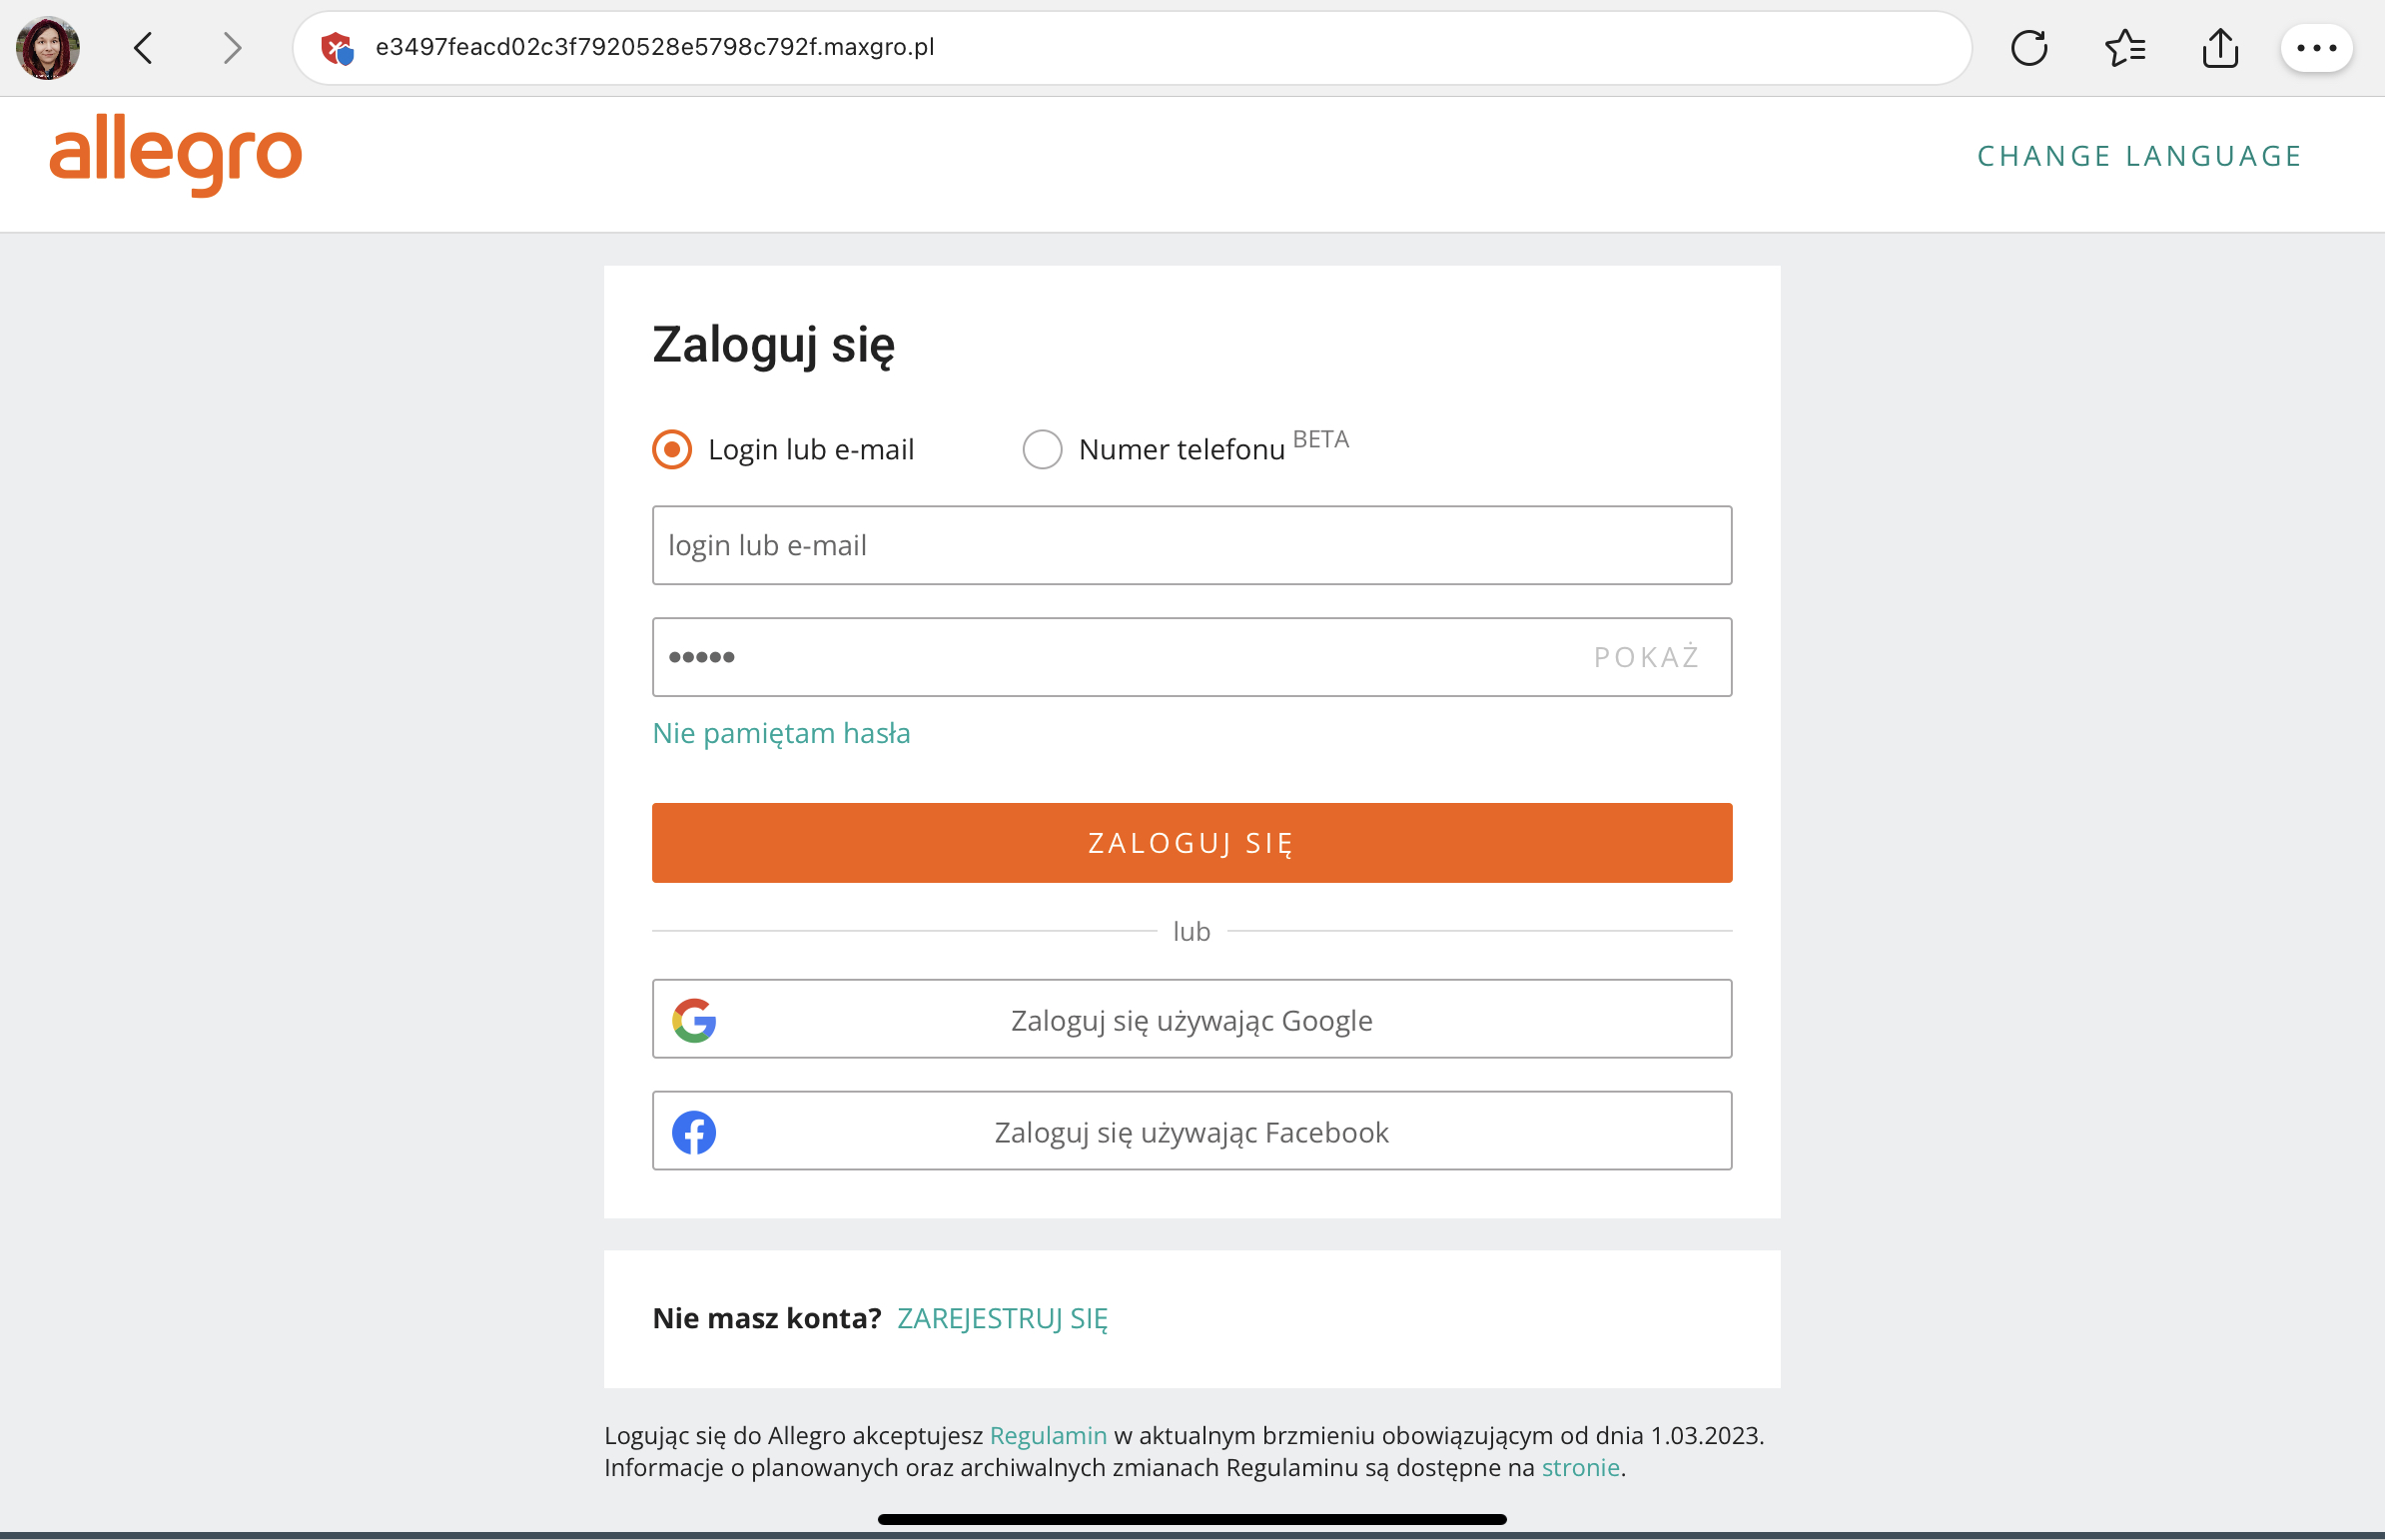
Task: Select the Login lub e-mail radio option
Action: coord(672,450)
